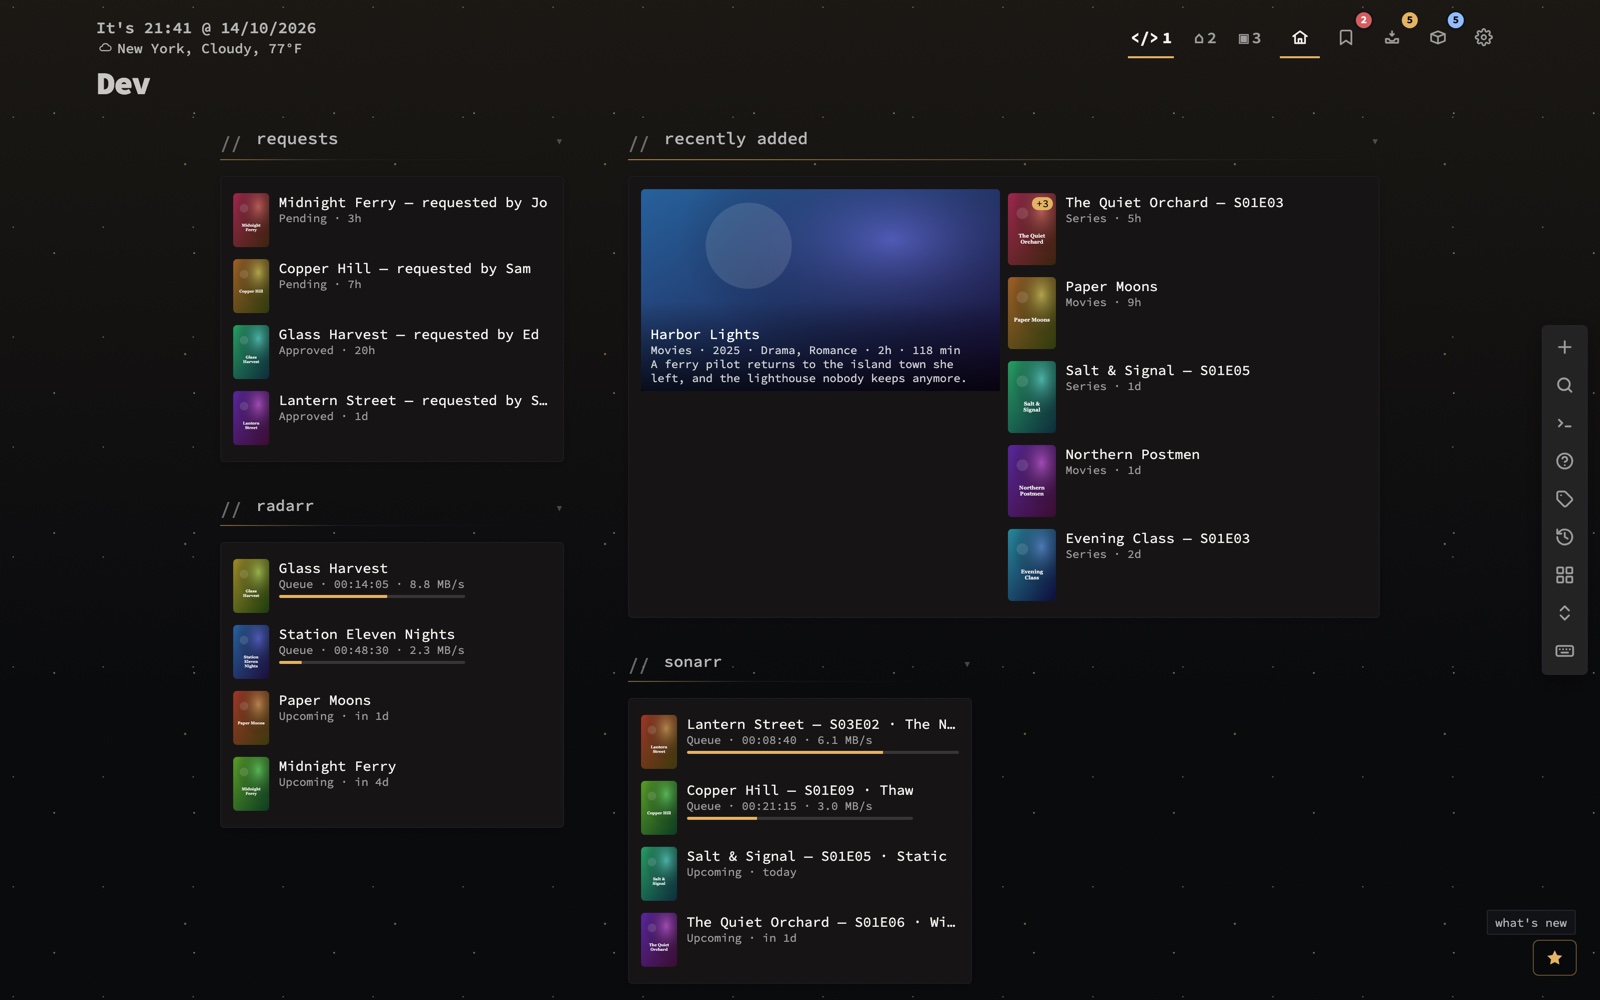Open the Dev page title
The height and width of the screenshot is (1000, 1600).
(123, 84)
